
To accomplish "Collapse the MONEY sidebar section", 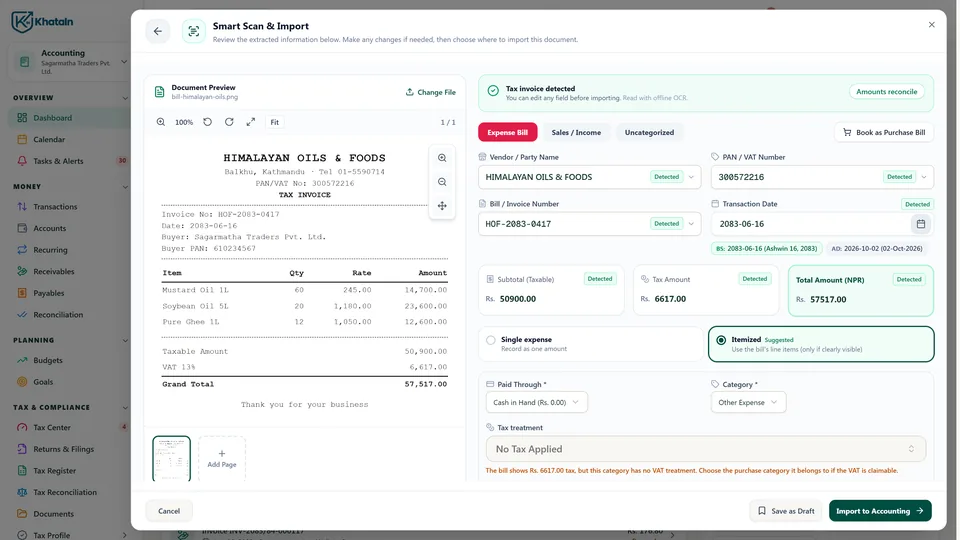I will tap(125, 187).
